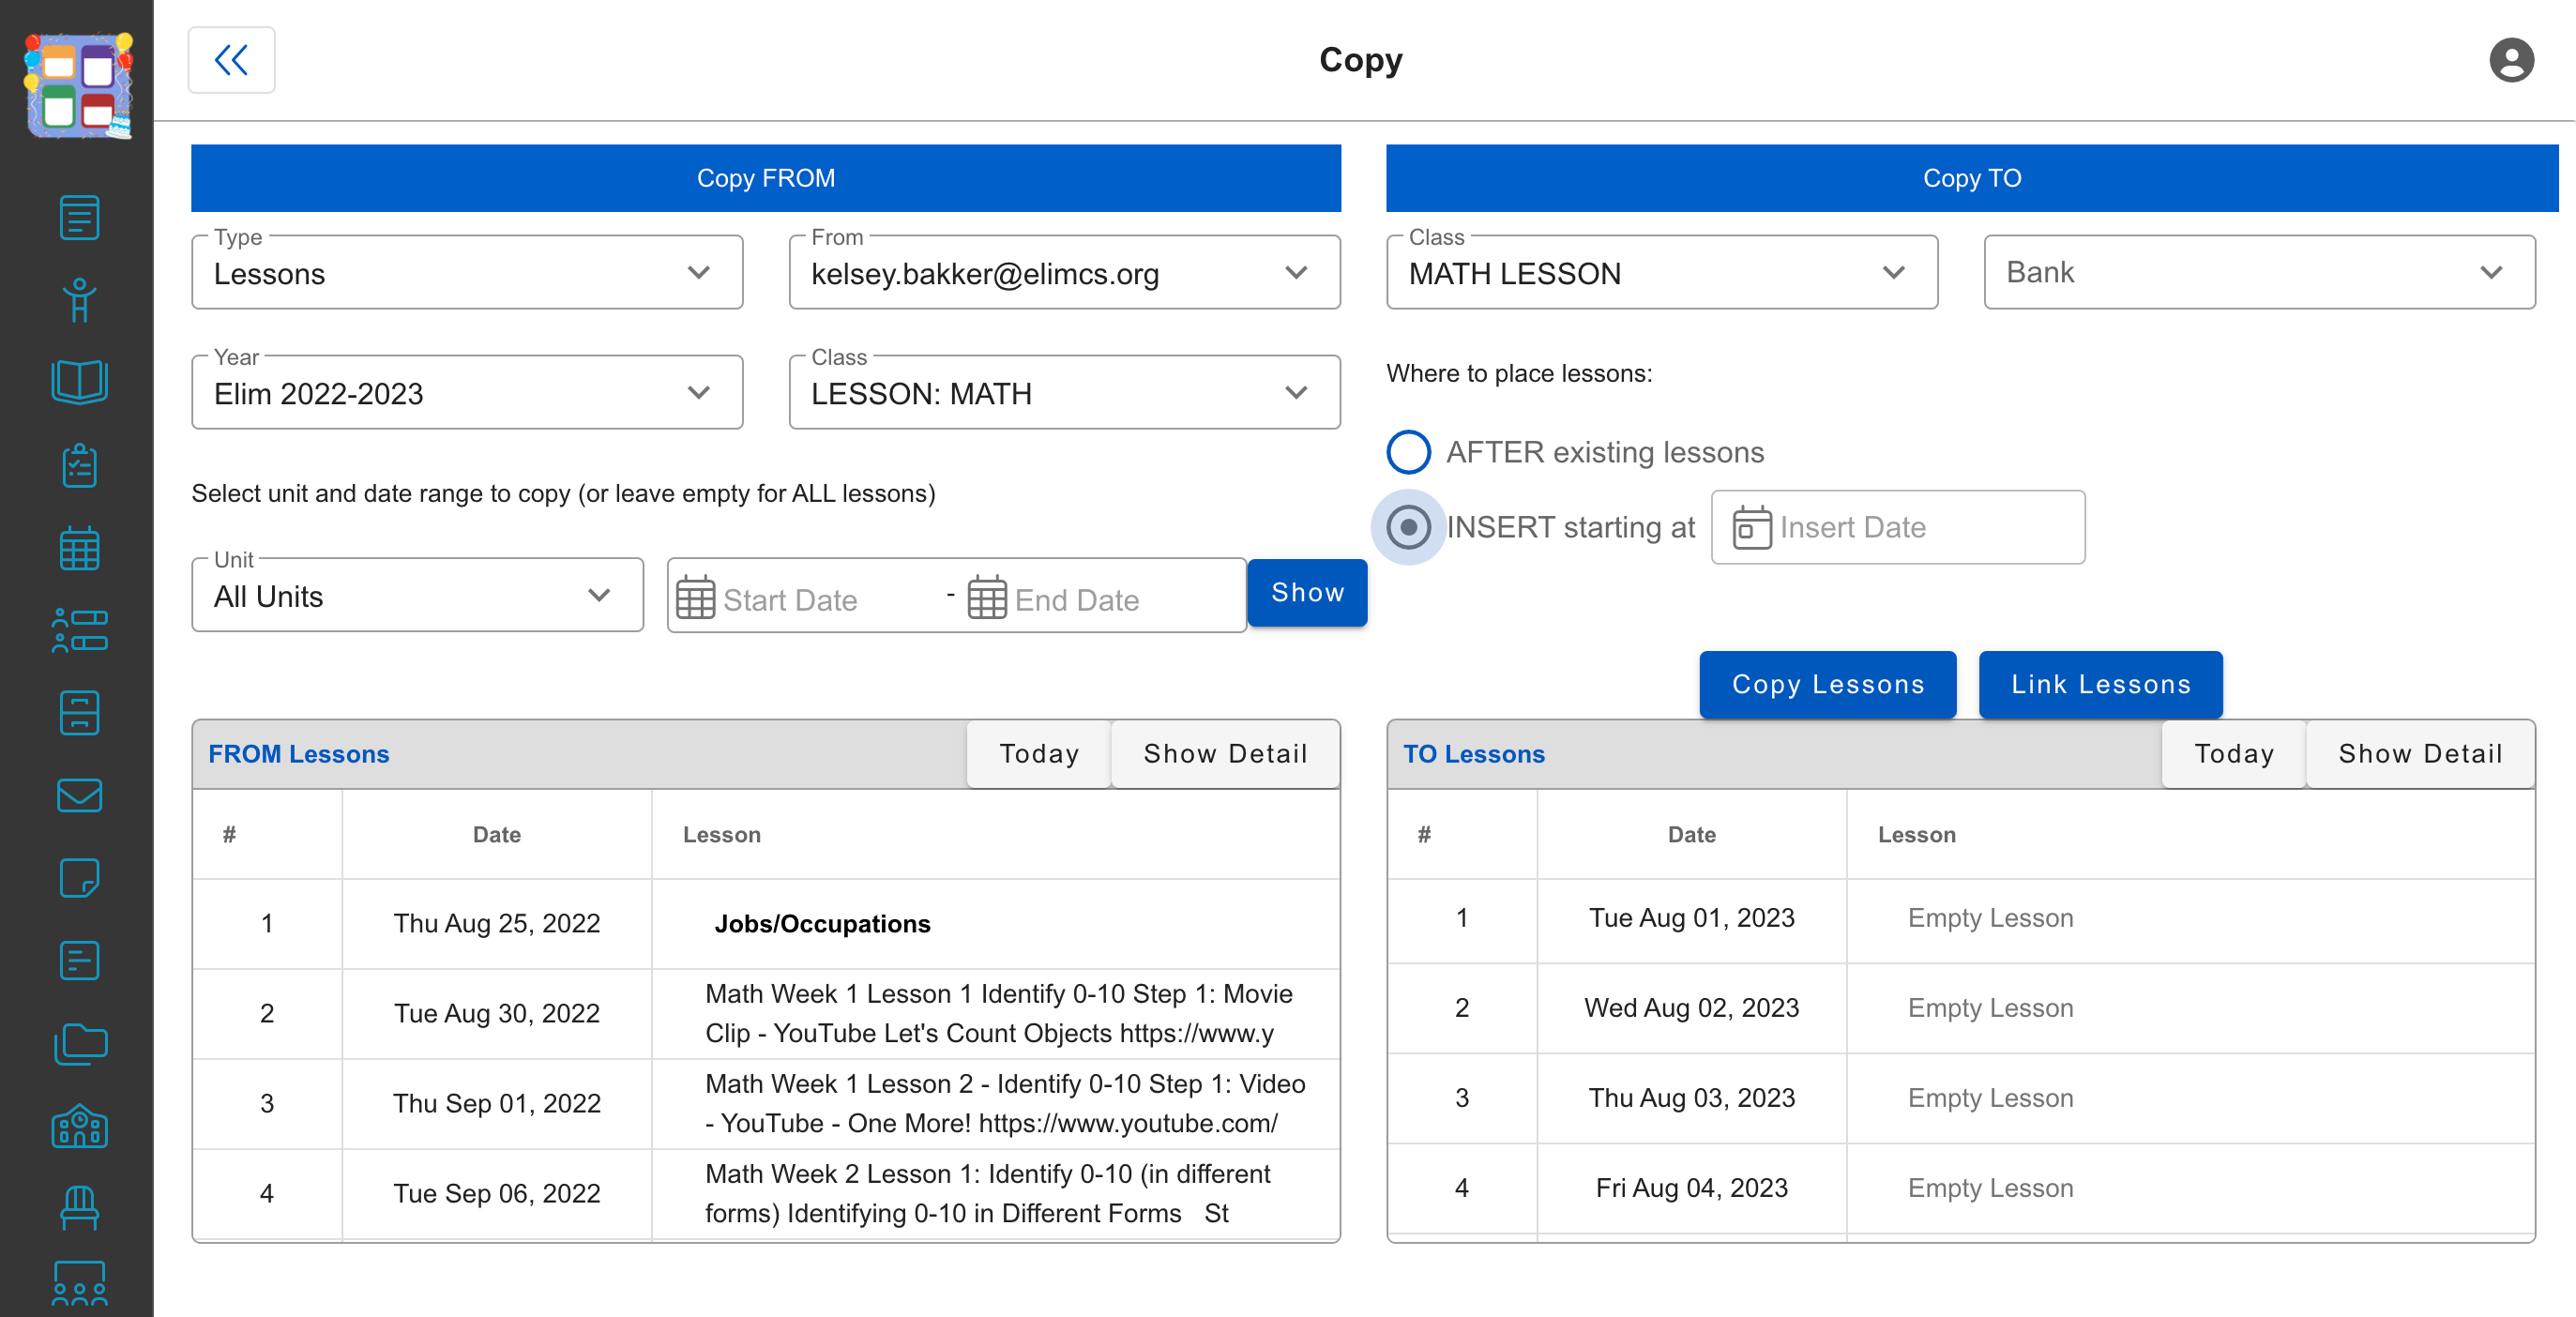Select AFTER existing lessons radio option

[1408, 452]
